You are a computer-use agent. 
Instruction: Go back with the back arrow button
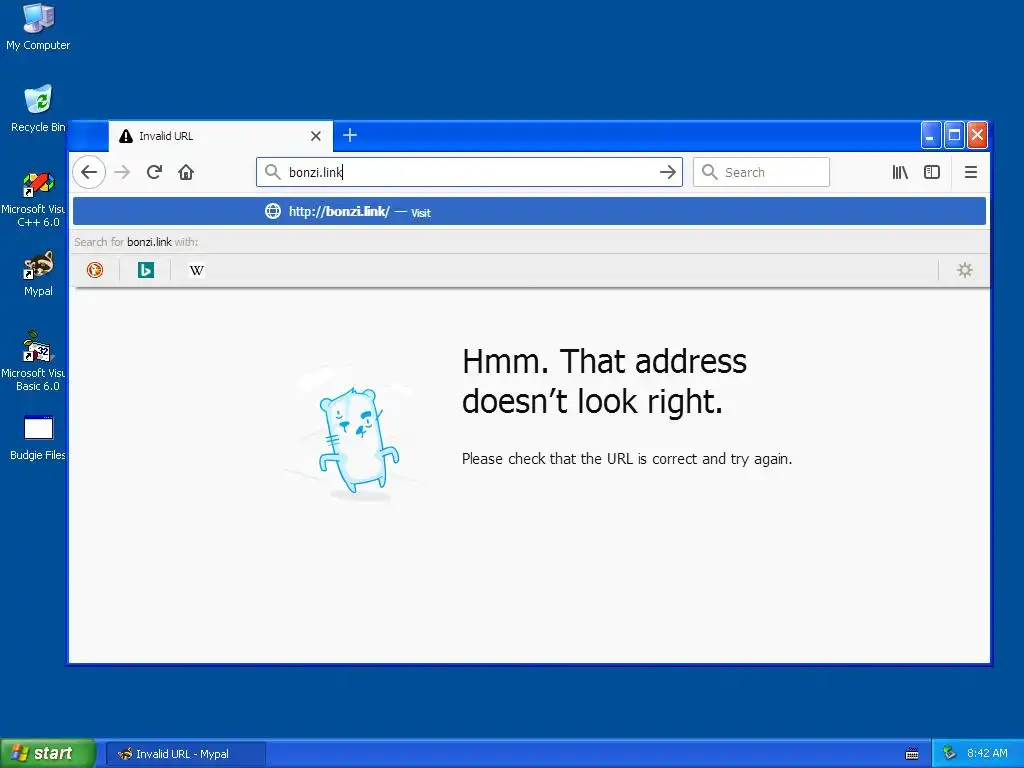[89, 172]
